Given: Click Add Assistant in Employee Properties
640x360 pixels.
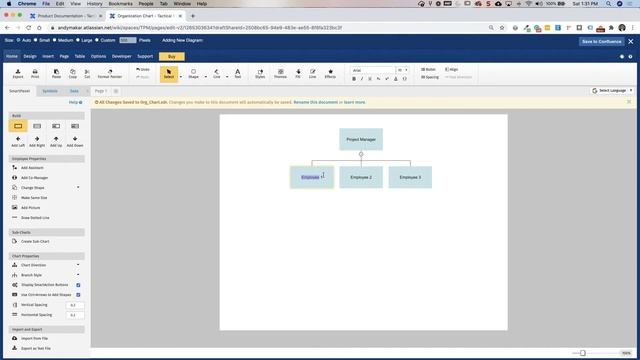Looking at the screenshot, I should coord(32,168).
